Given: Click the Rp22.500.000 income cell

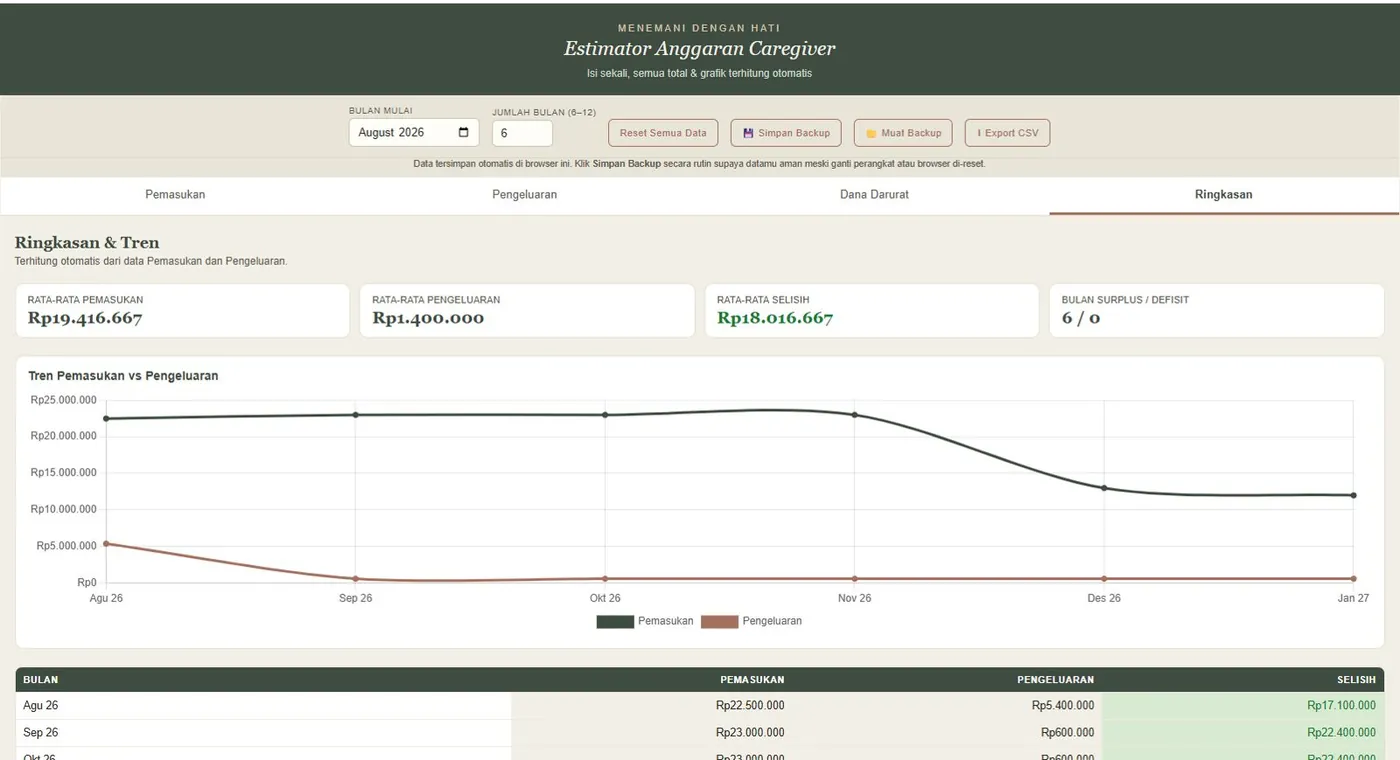Looking at the screenshot, I should point(750,706).
